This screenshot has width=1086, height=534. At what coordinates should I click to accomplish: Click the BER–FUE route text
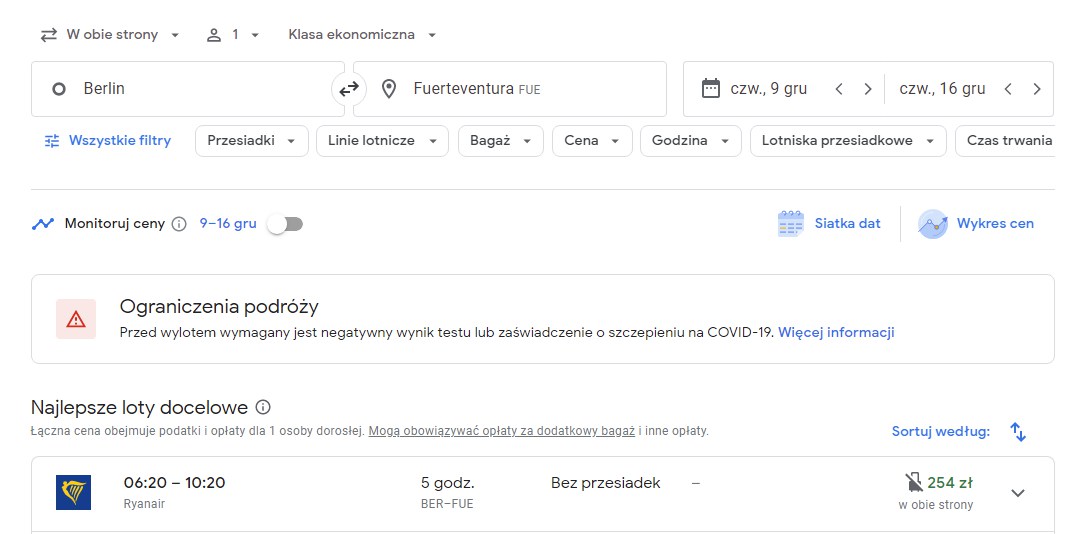coord(447,504)
